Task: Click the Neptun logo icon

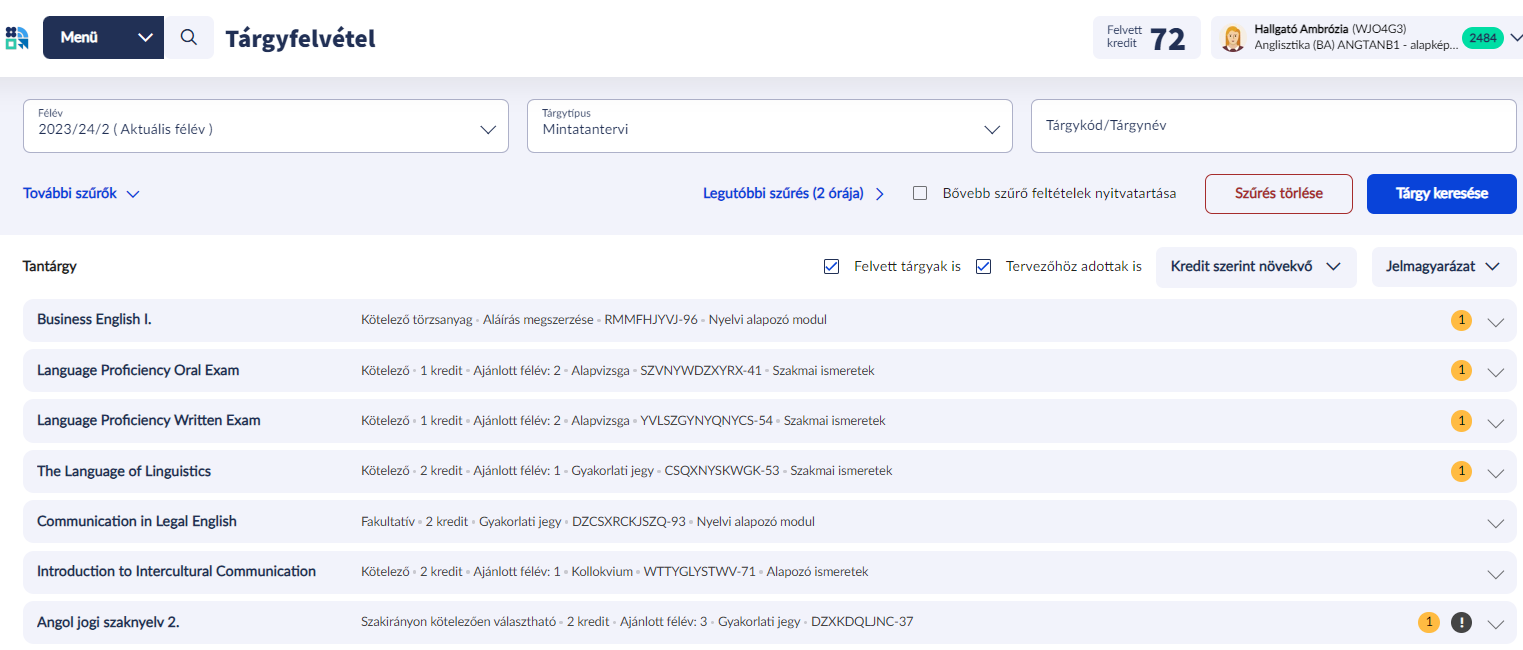Action: [17, 38]
